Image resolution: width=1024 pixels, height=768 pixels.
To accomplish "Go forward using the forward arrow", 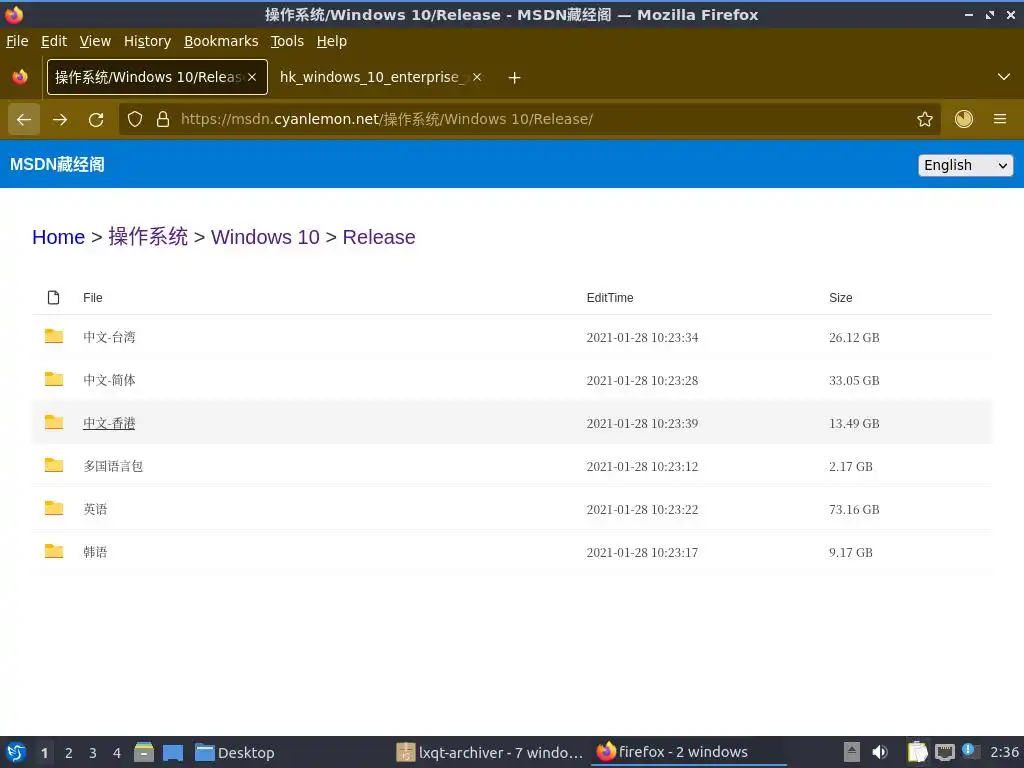I will click(x=60, y=120).
